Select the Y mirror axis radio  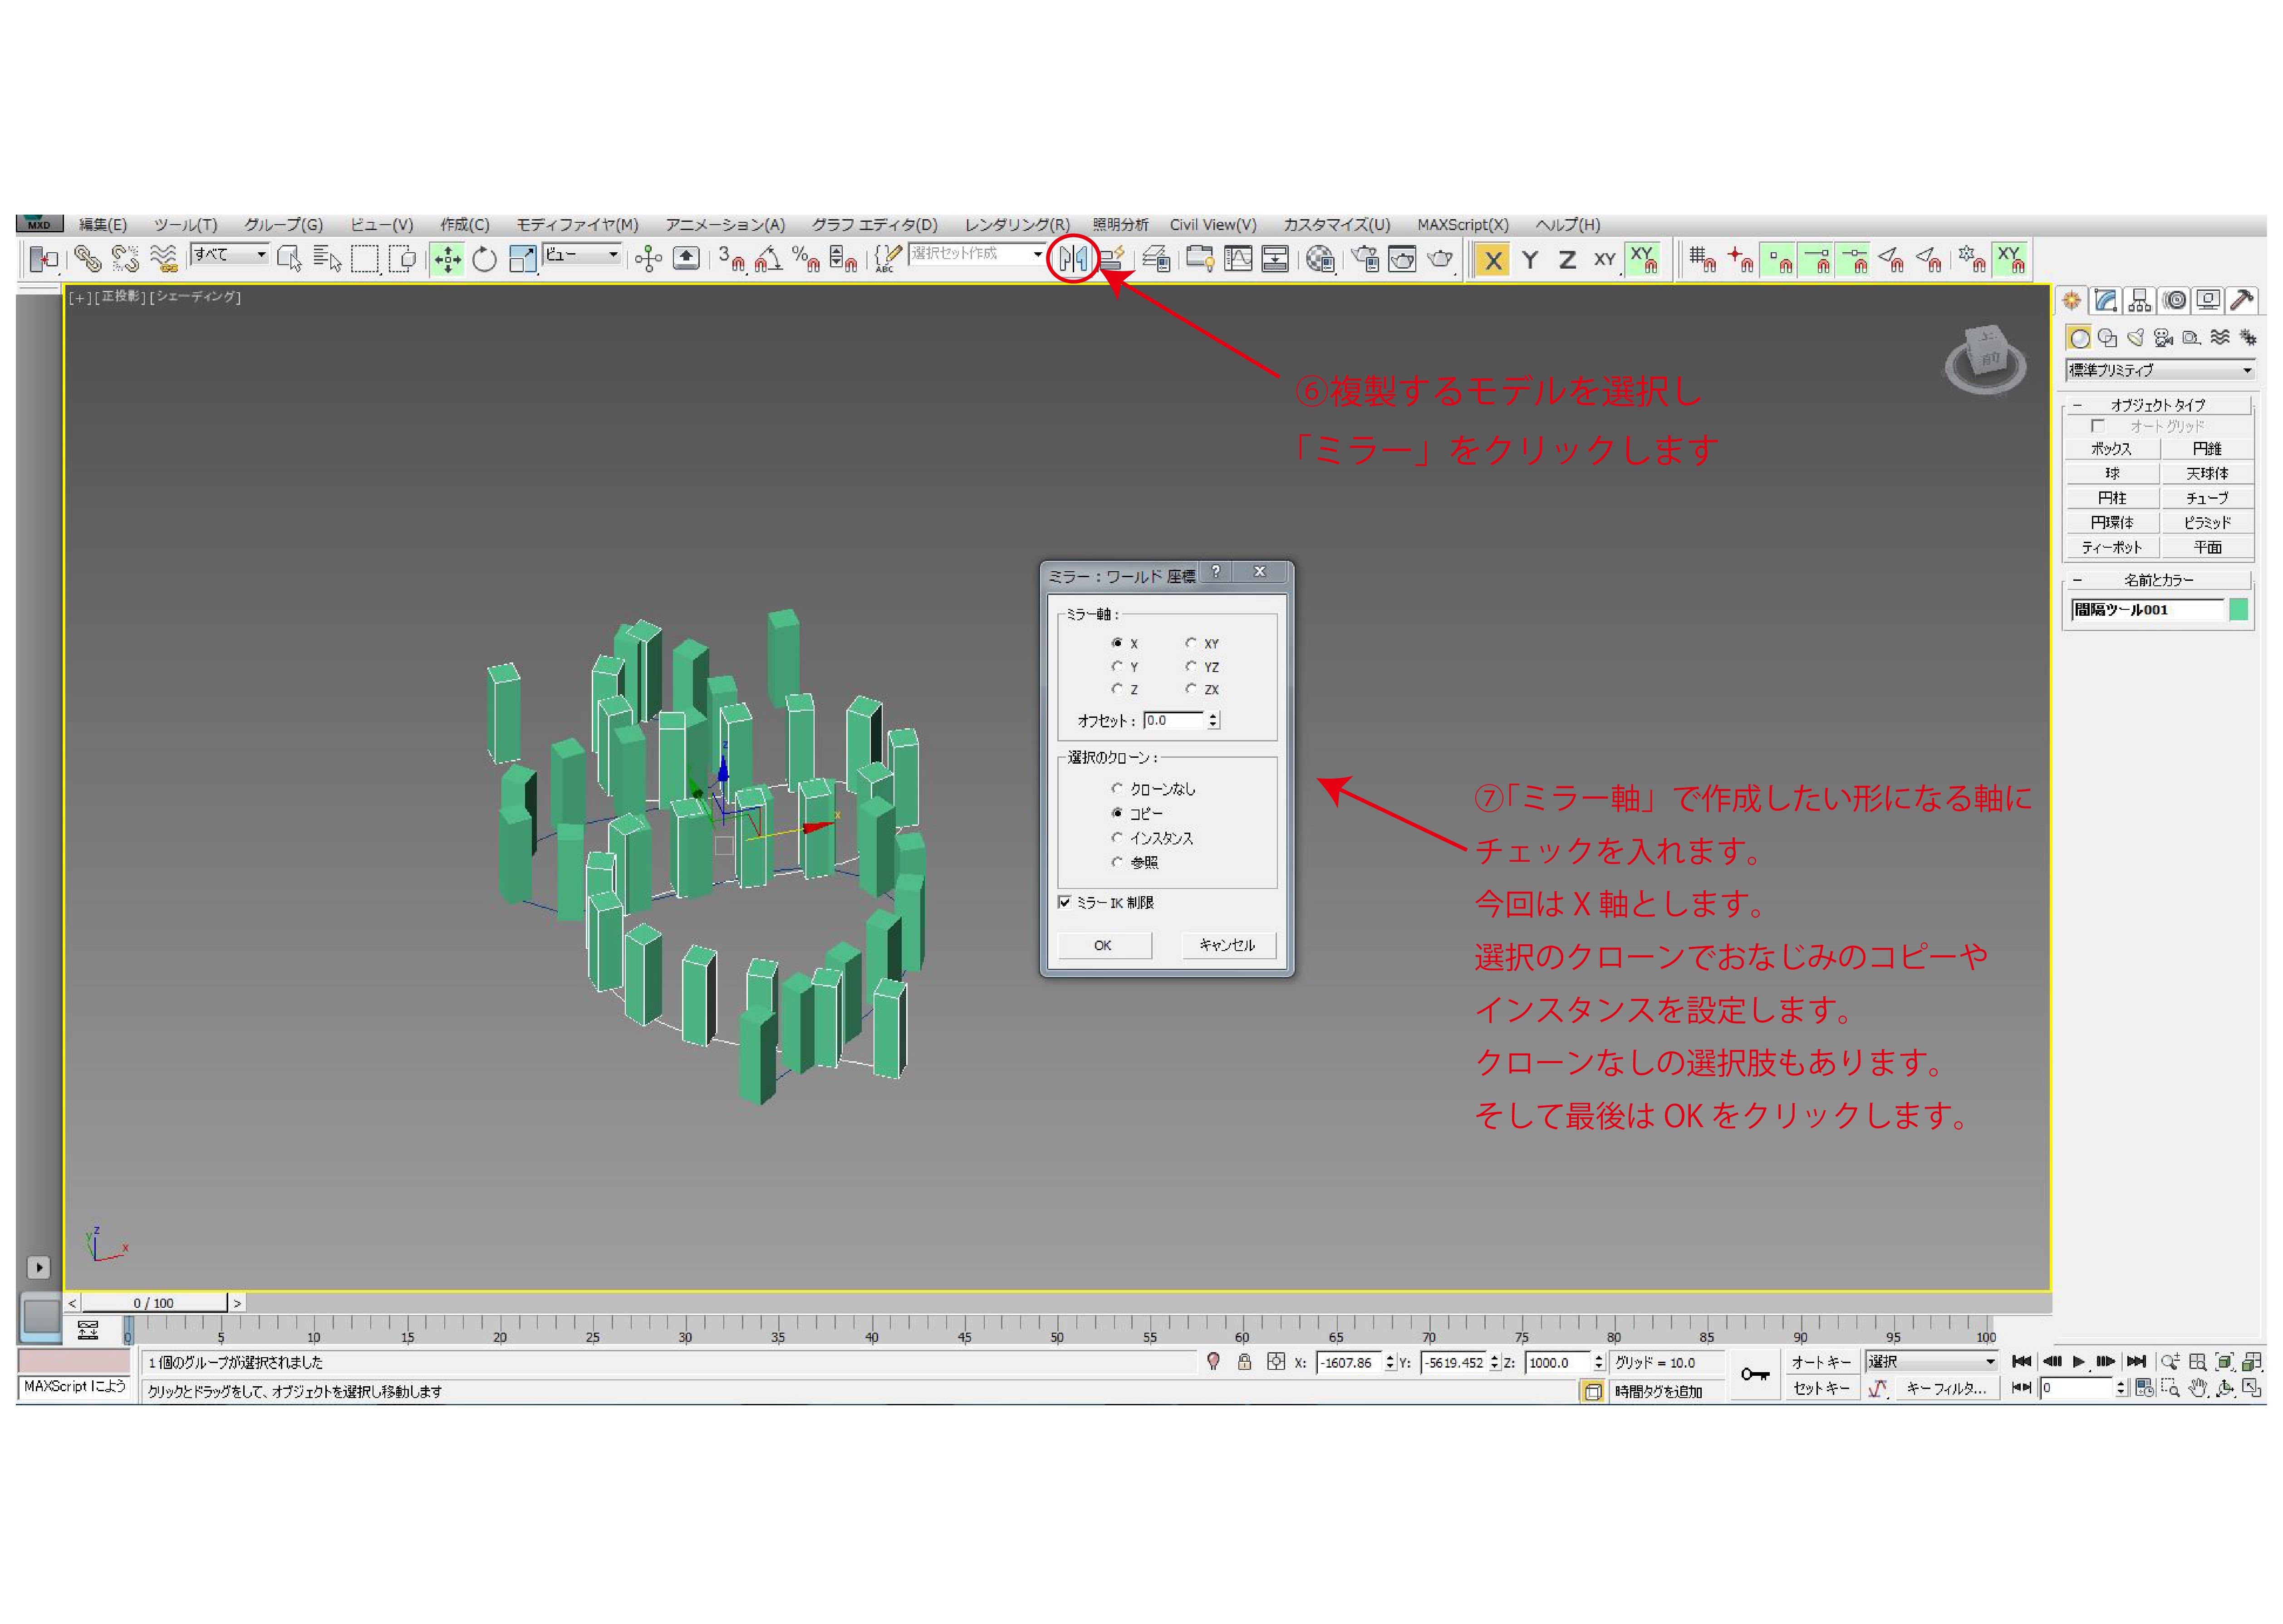coord(1117,666)
